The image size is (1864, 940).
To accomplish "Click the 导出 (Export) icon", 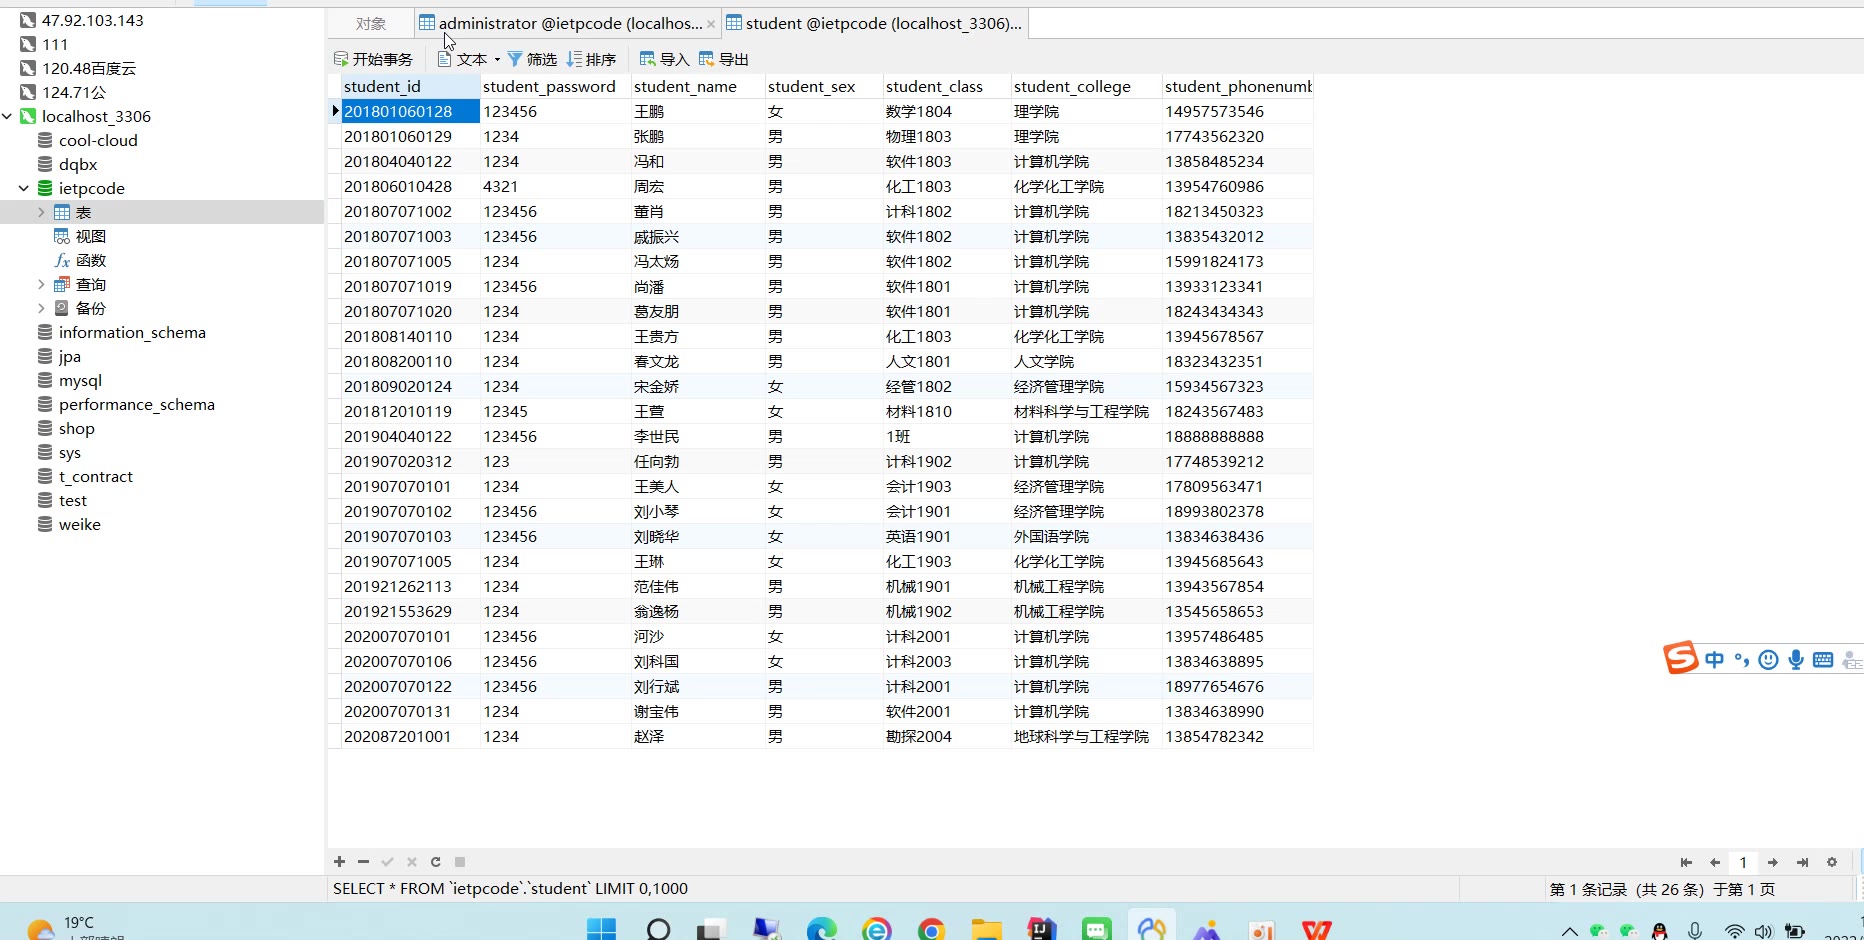I will pos(707,59).
